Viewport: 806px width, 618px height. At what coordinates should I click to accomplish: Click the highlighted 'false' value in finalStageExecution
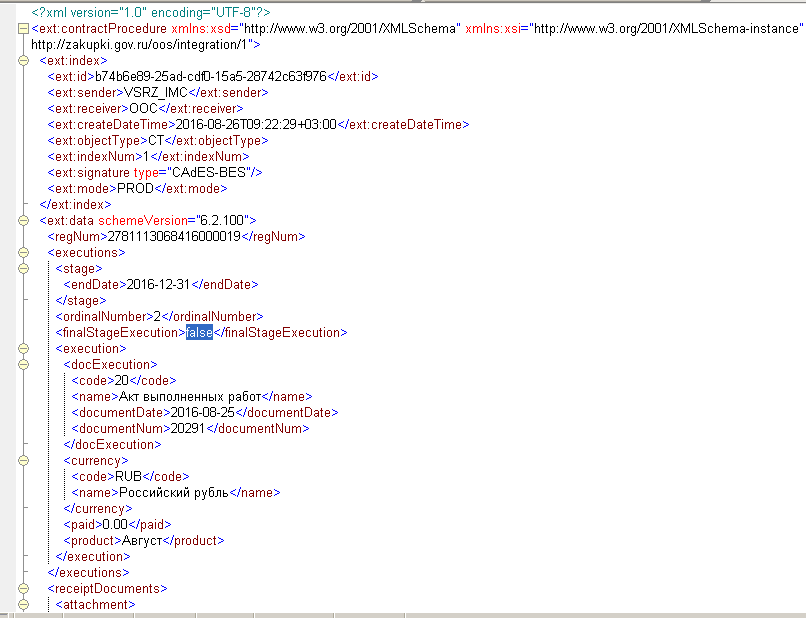coord(199,333)
